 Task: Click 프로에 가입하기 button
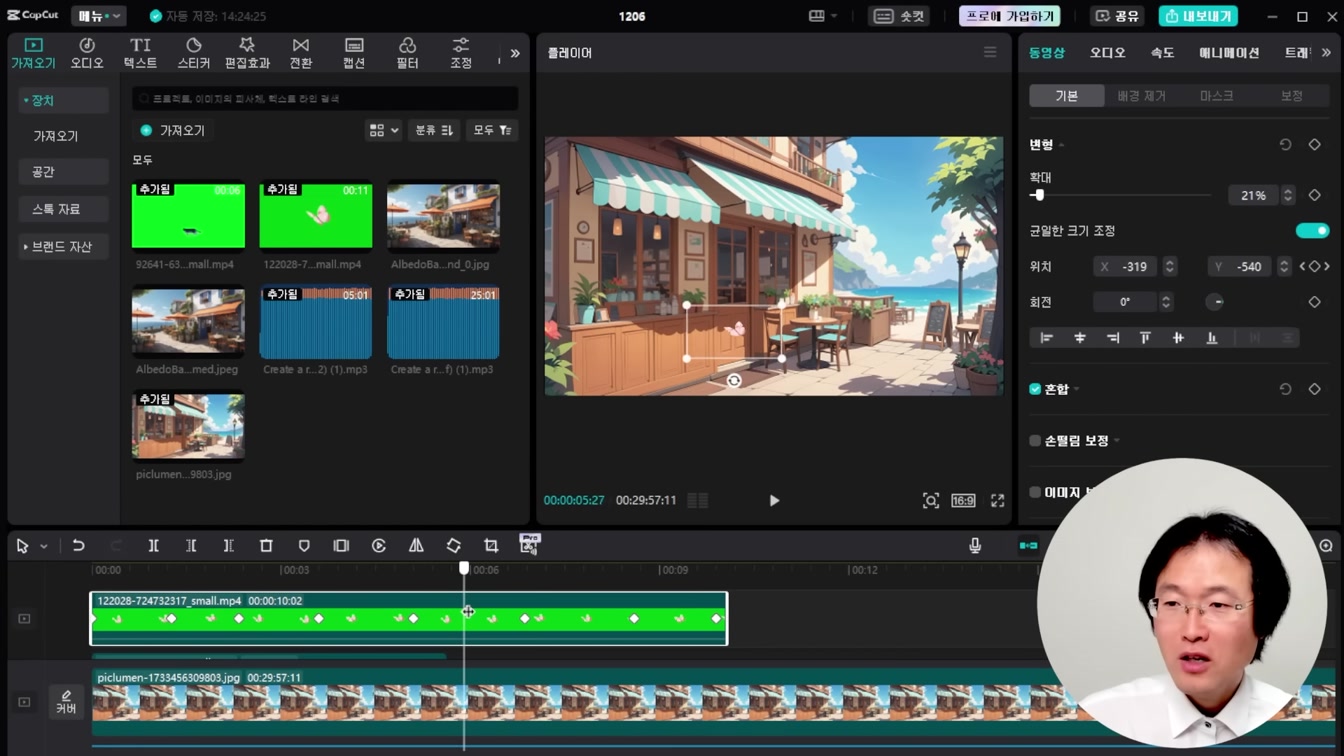[x=1010, y=16]
